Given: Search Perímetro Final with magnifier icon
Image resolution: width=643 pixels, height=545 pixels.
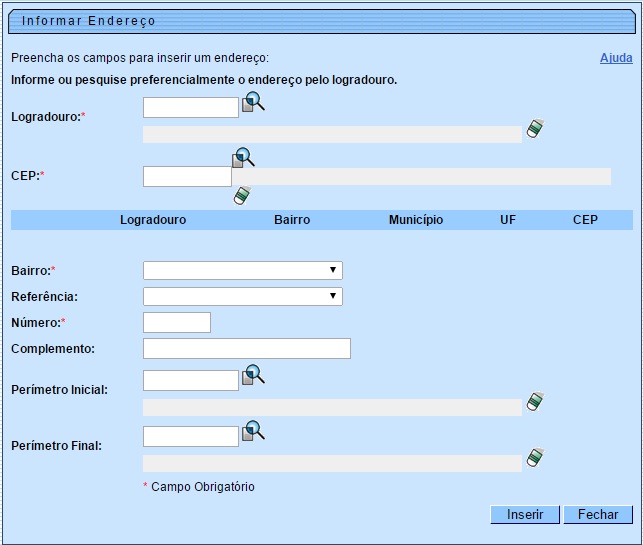Looking at the screenshot, I should 253,430.
